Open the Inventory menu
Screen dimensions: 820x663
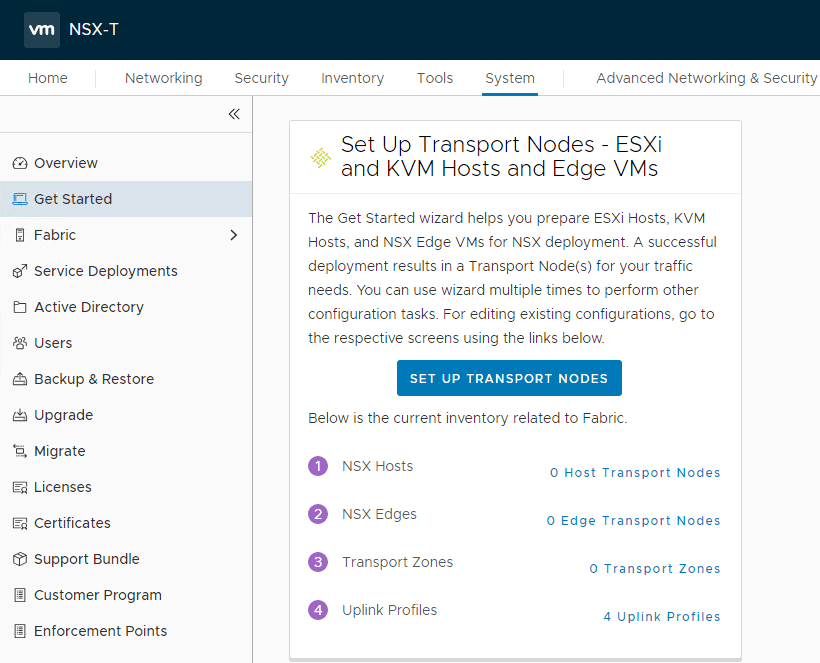coord(352,77)
